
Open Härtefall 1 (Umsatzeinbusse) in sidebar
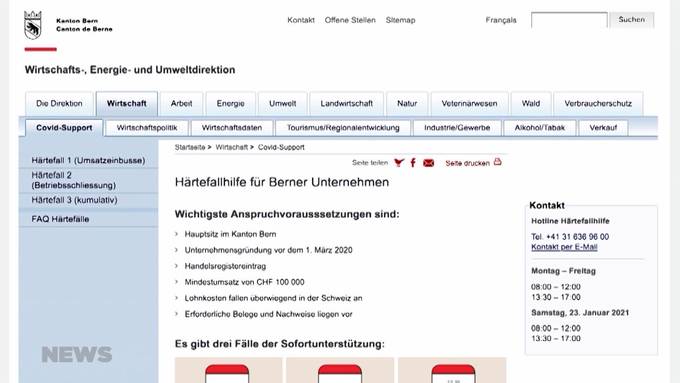click(88, 160)
